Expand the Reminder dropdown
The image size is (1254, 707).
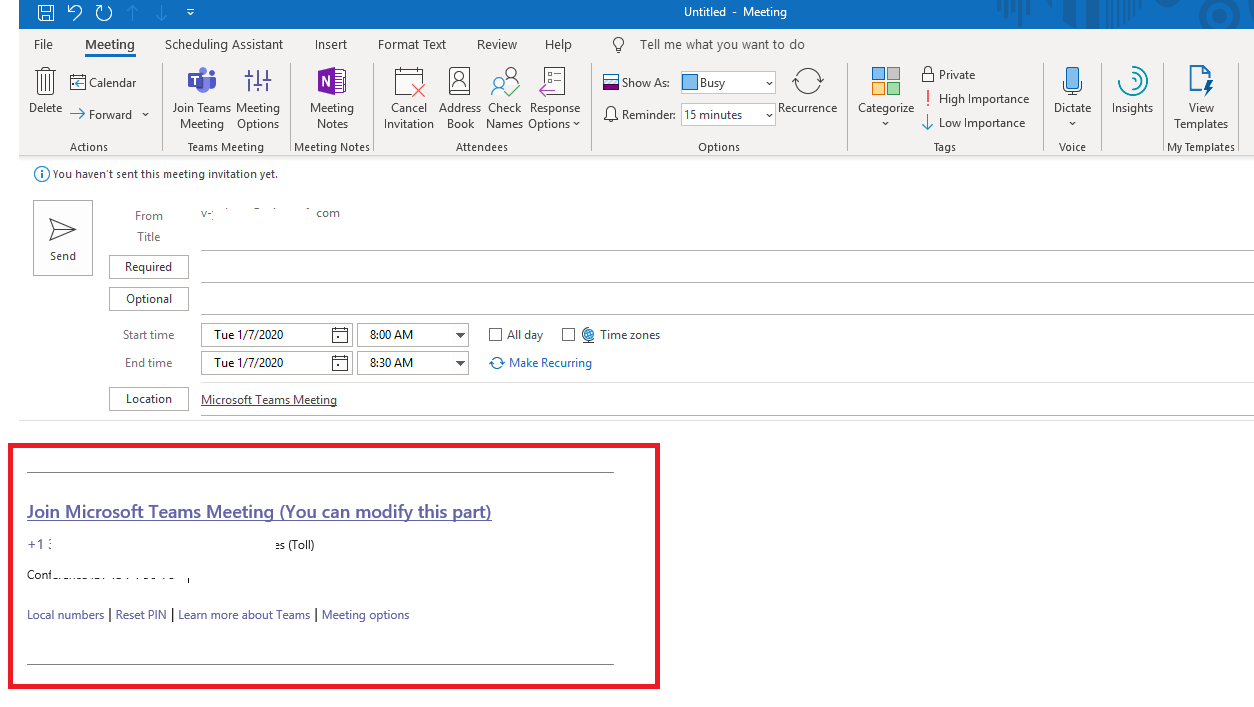pyautogui.click(x=767, y=114)
